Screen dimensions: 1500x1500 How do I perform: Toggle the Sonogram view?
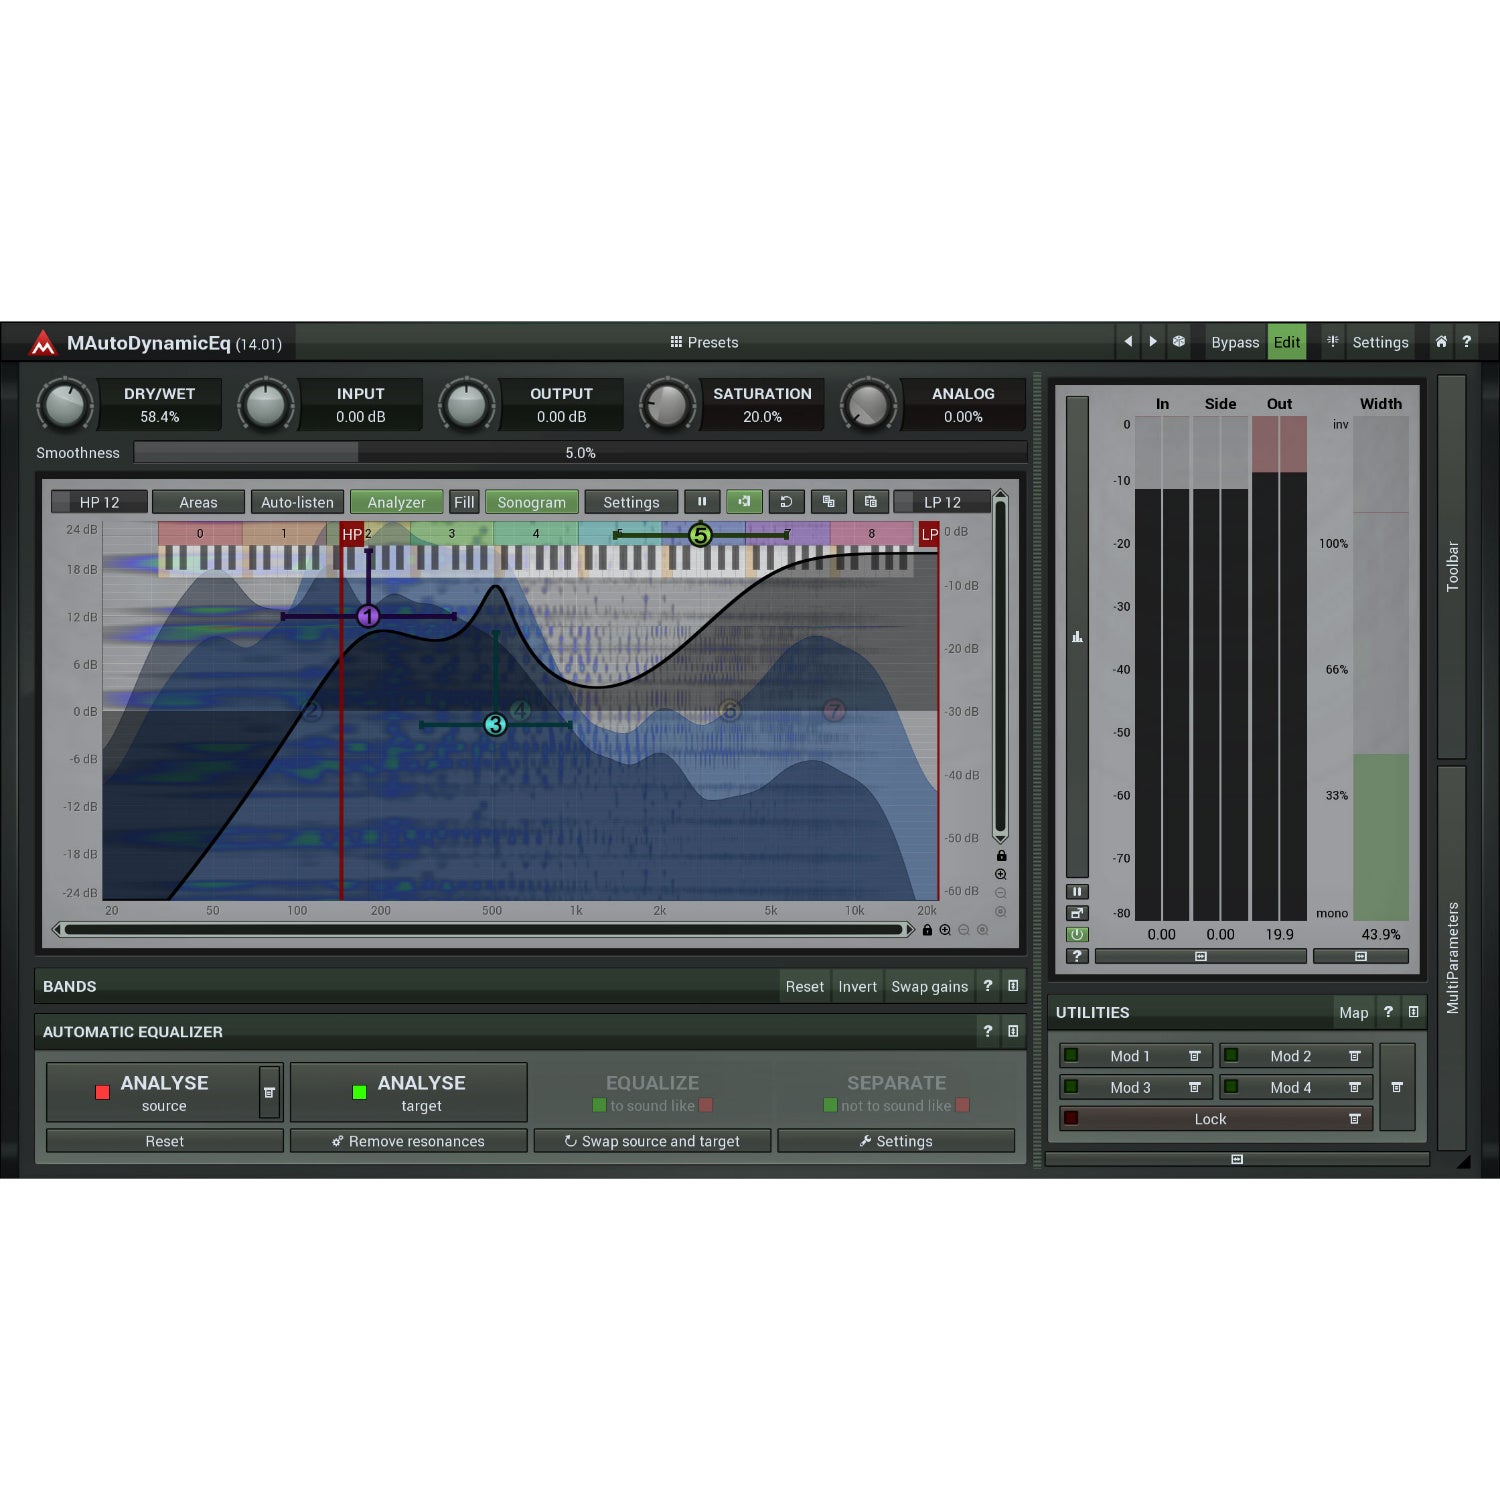531,502
